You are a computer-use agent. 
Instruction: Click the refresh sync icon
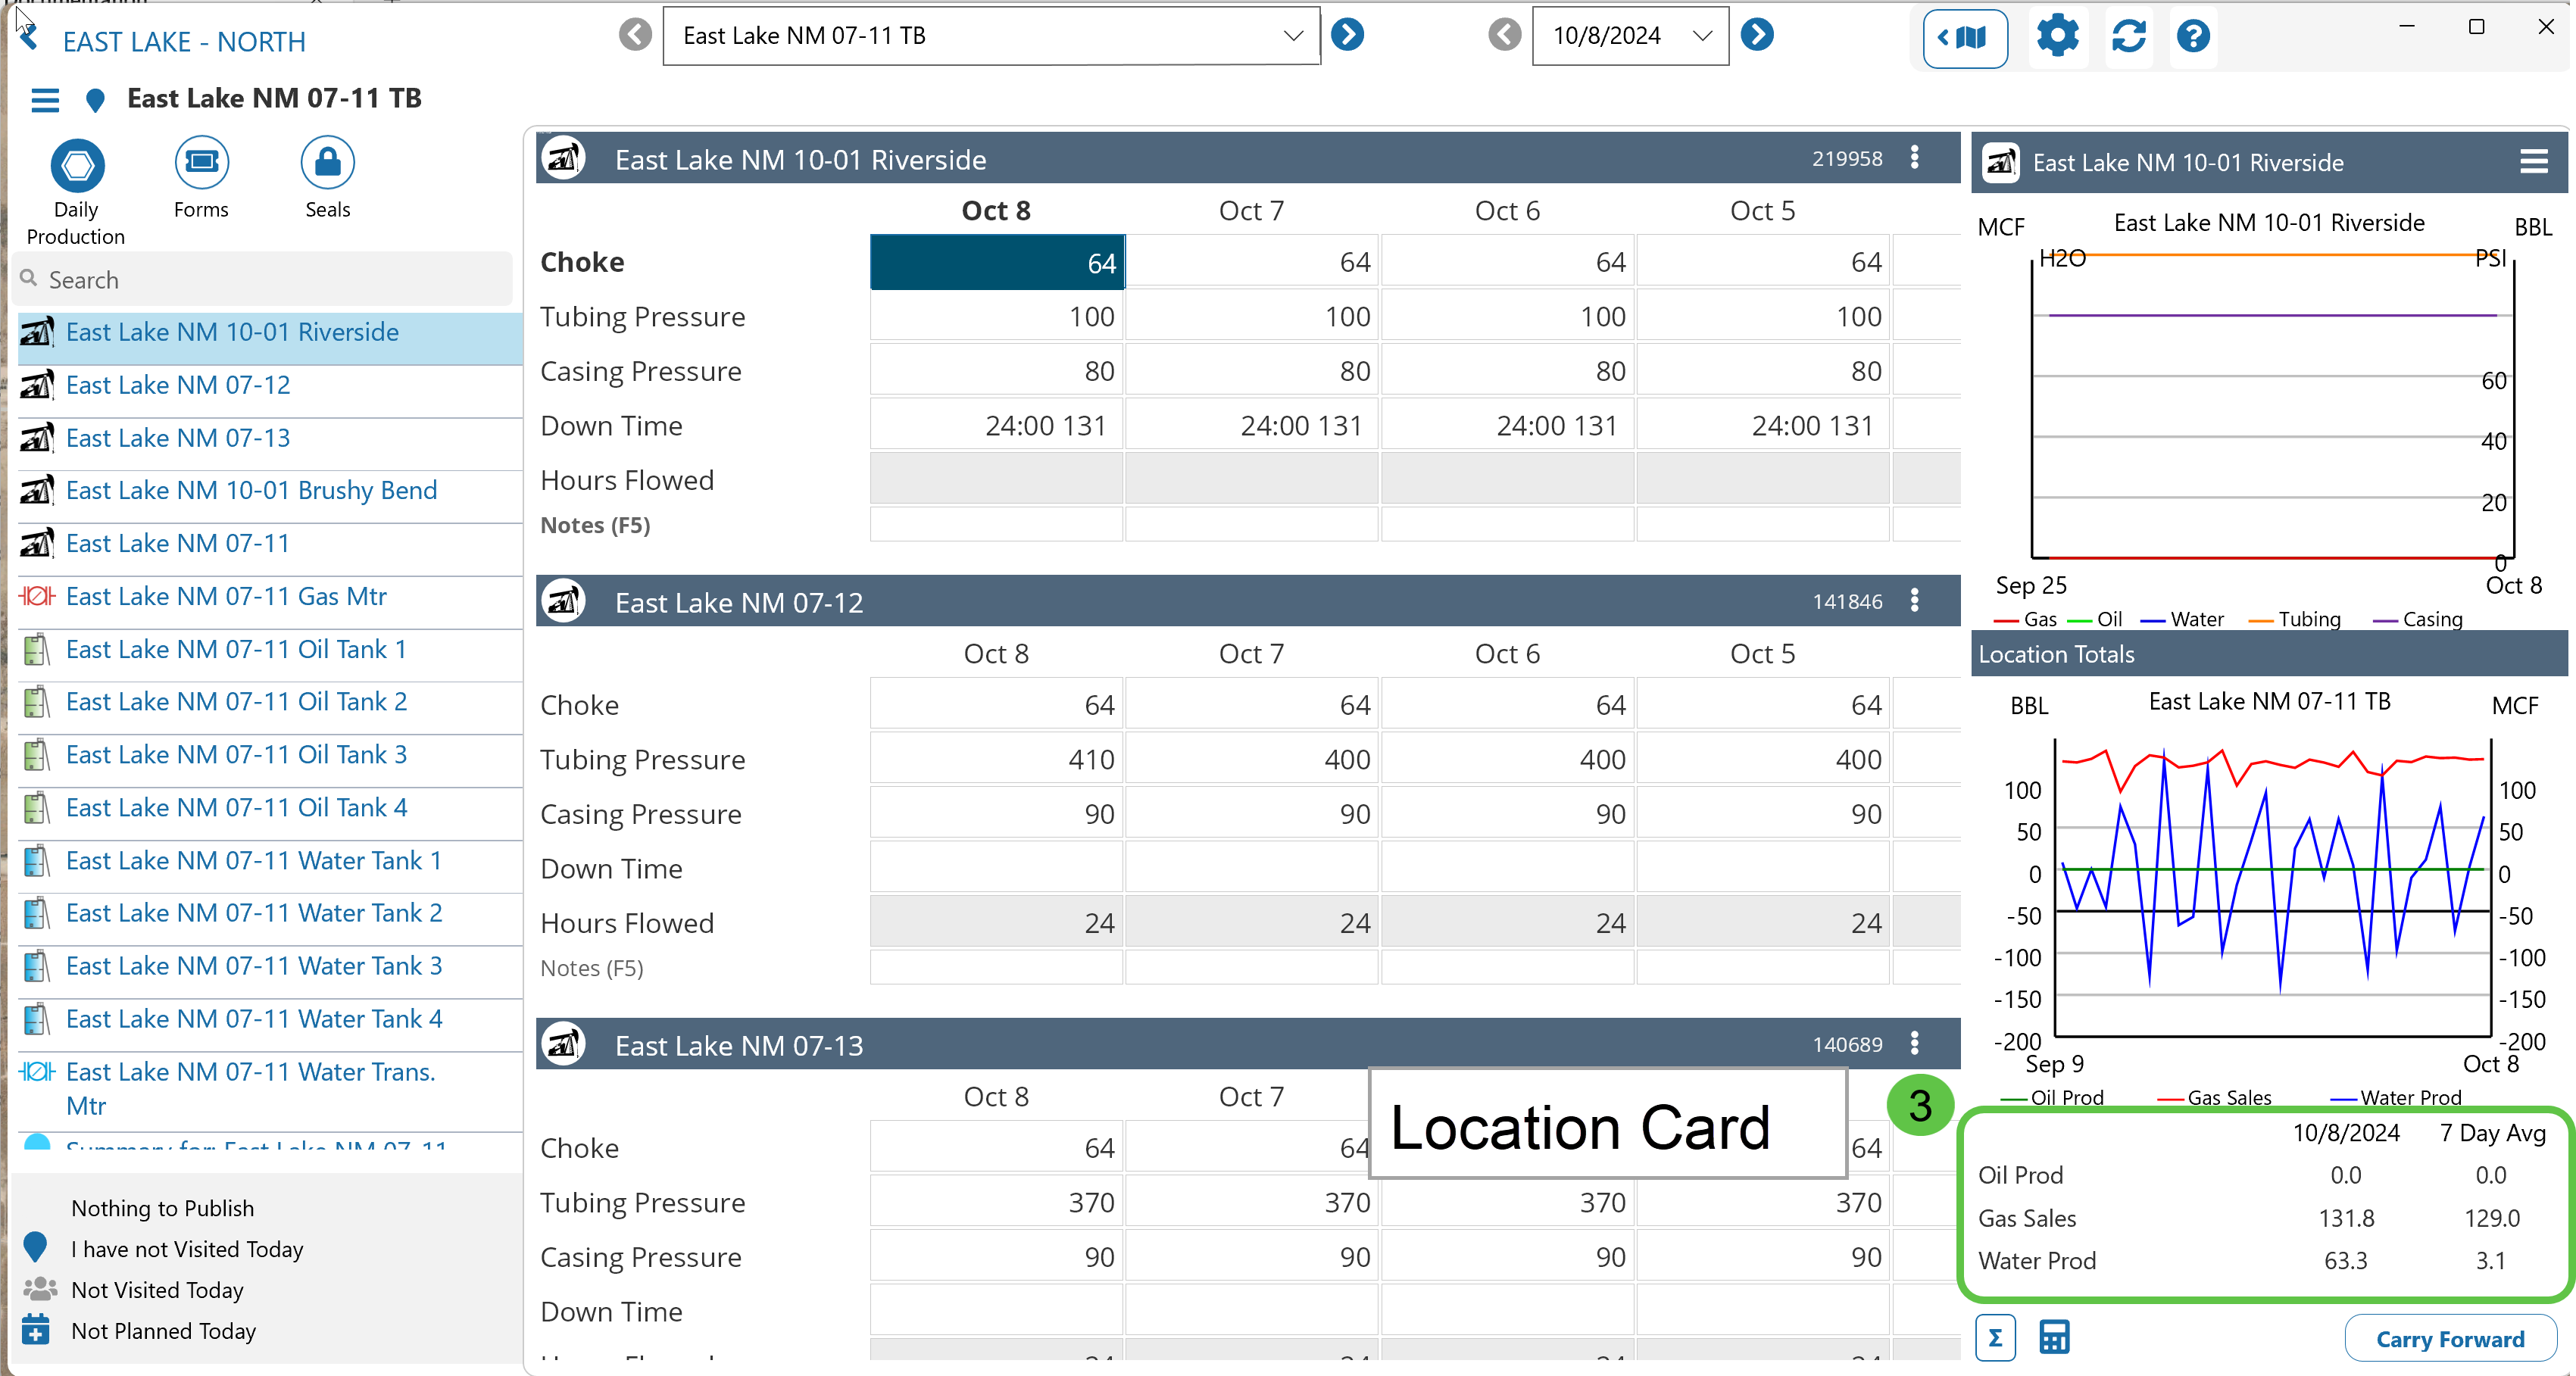tap(2128, 37)
